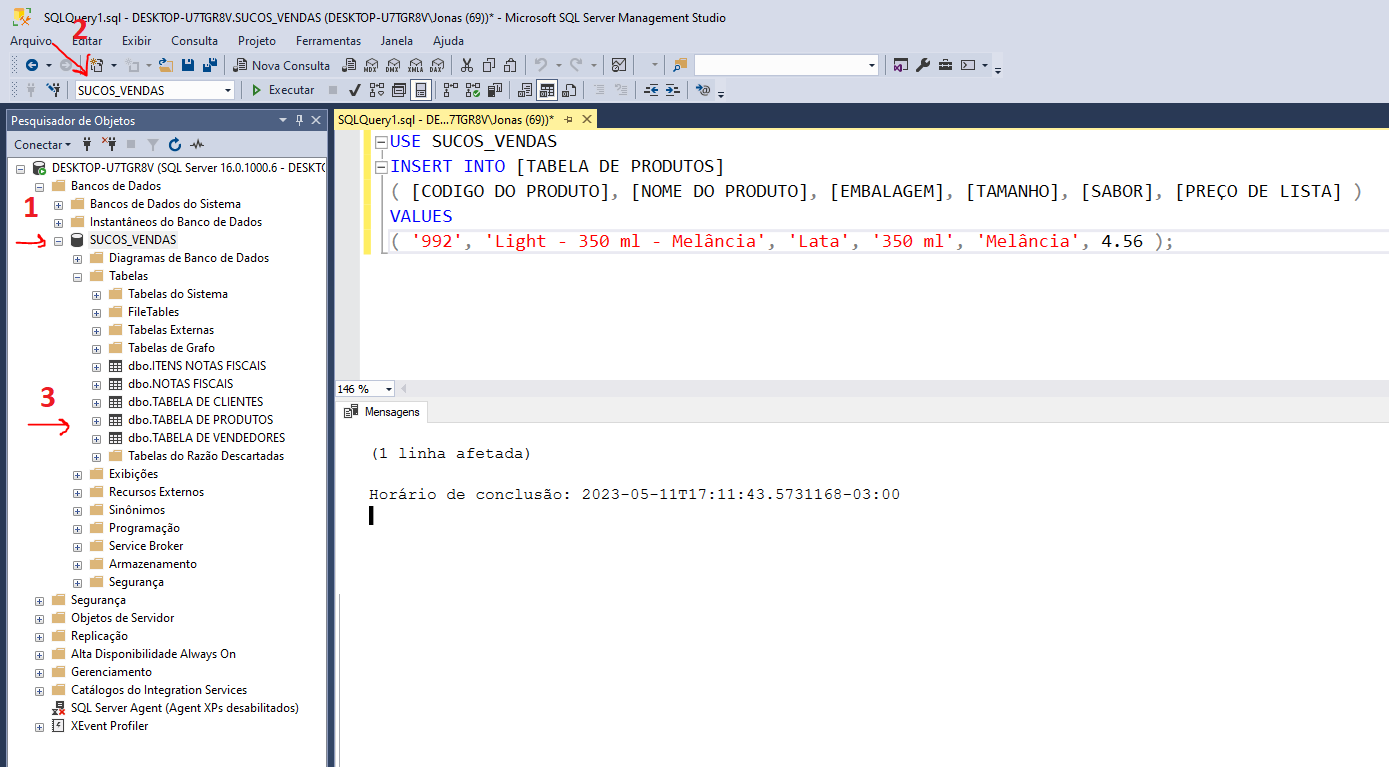The image size is (1389, 767).
Task: Open the Consulta menu
Action: click(x=194, y=41)
